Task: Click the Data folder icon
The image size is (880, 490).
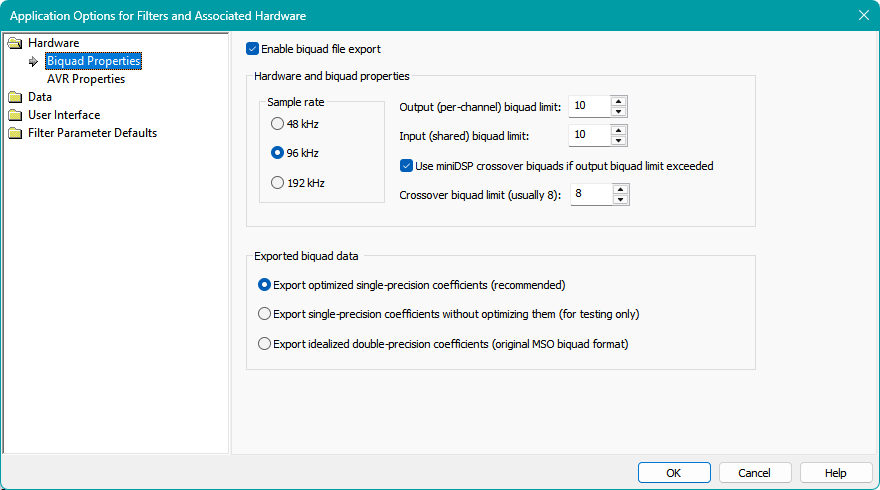Action: 15,97
